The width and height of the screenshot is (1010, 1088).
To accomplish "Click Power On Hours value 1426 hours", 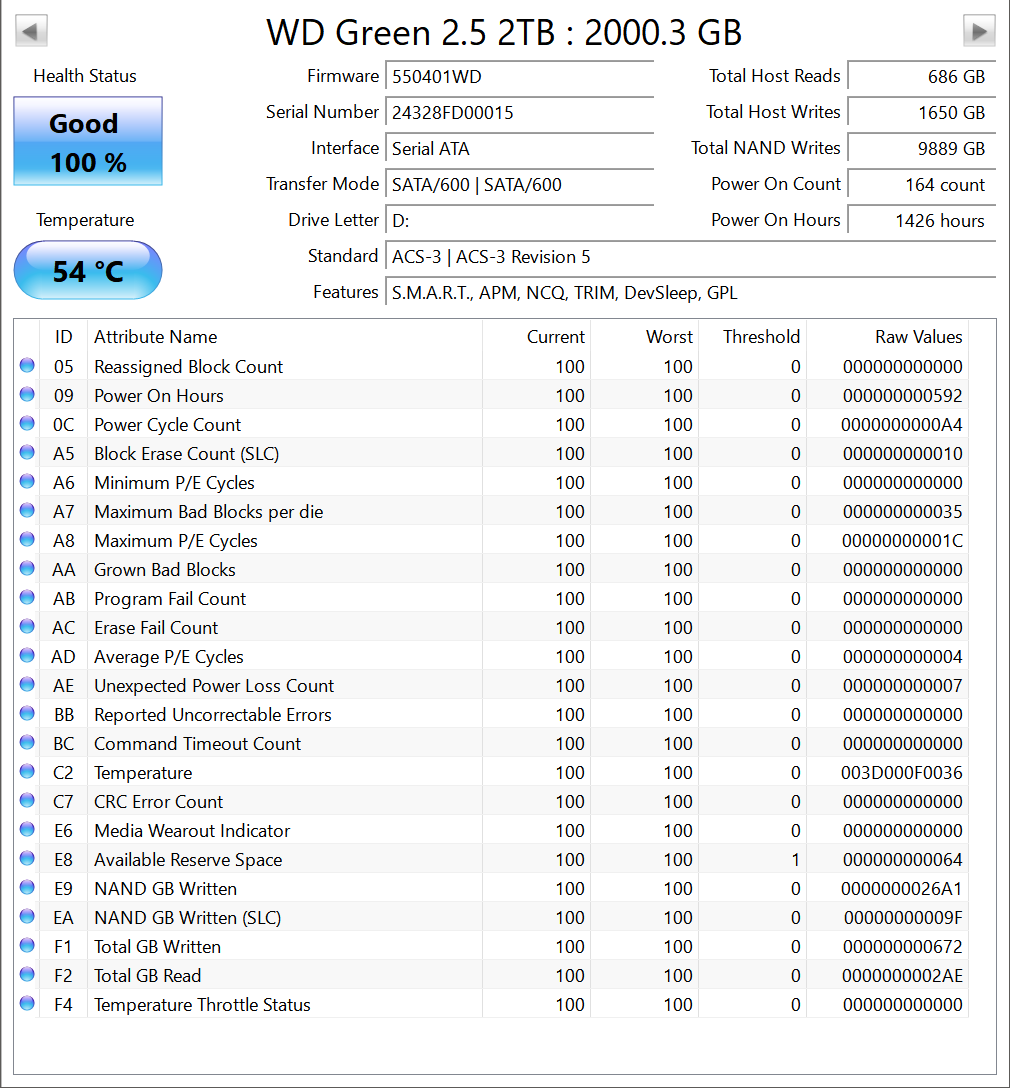I will coord(921,221).
